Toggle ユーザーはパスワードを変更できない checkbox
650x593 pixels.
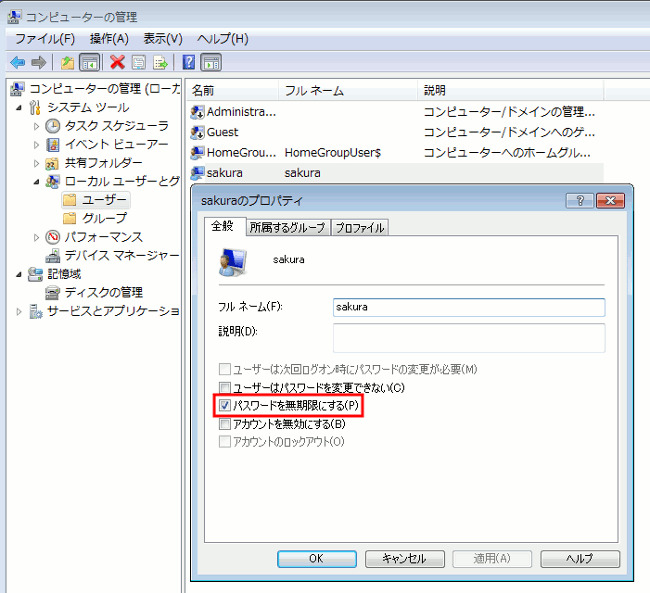(225, 387)
